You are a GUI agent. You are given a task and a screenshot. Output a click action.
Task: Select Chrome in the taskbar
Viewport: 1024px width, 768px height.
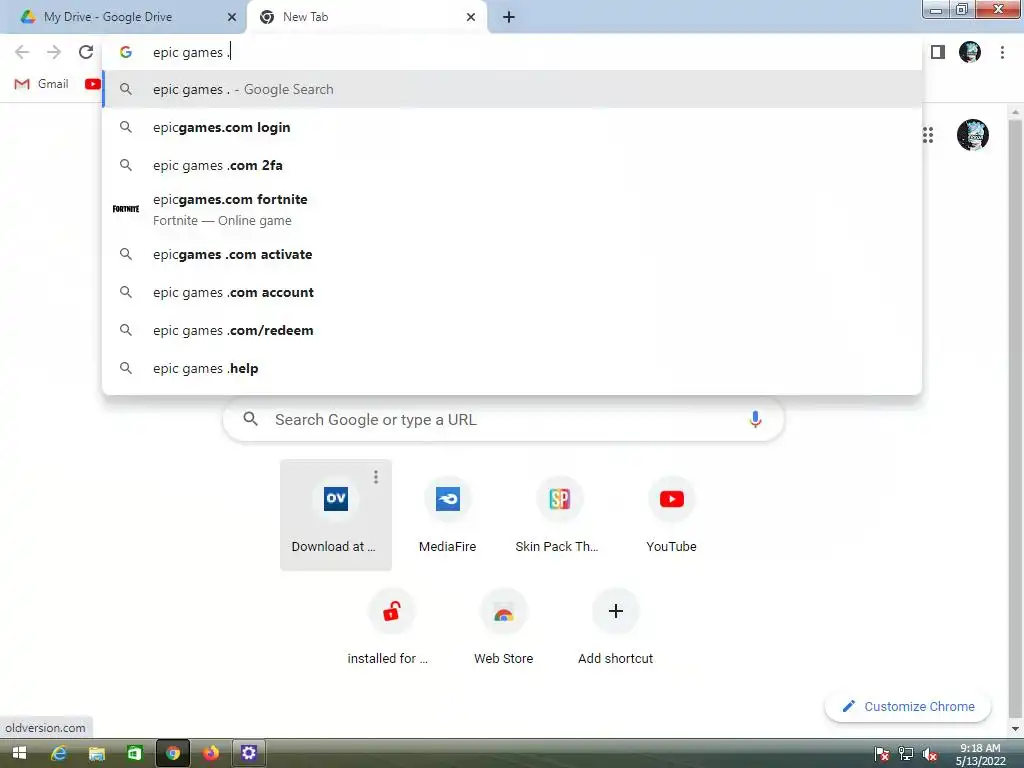point(172,754)
